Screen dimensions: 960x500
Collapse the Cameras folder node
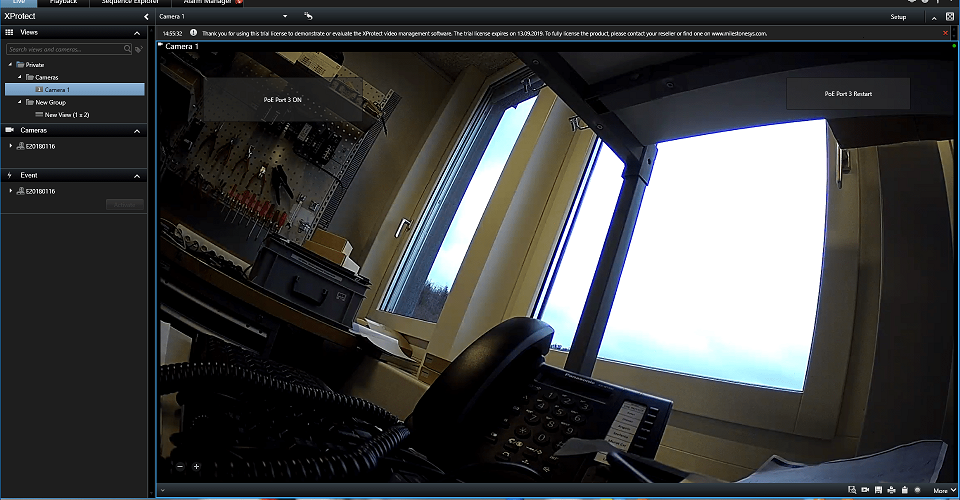tap(20, 77)
